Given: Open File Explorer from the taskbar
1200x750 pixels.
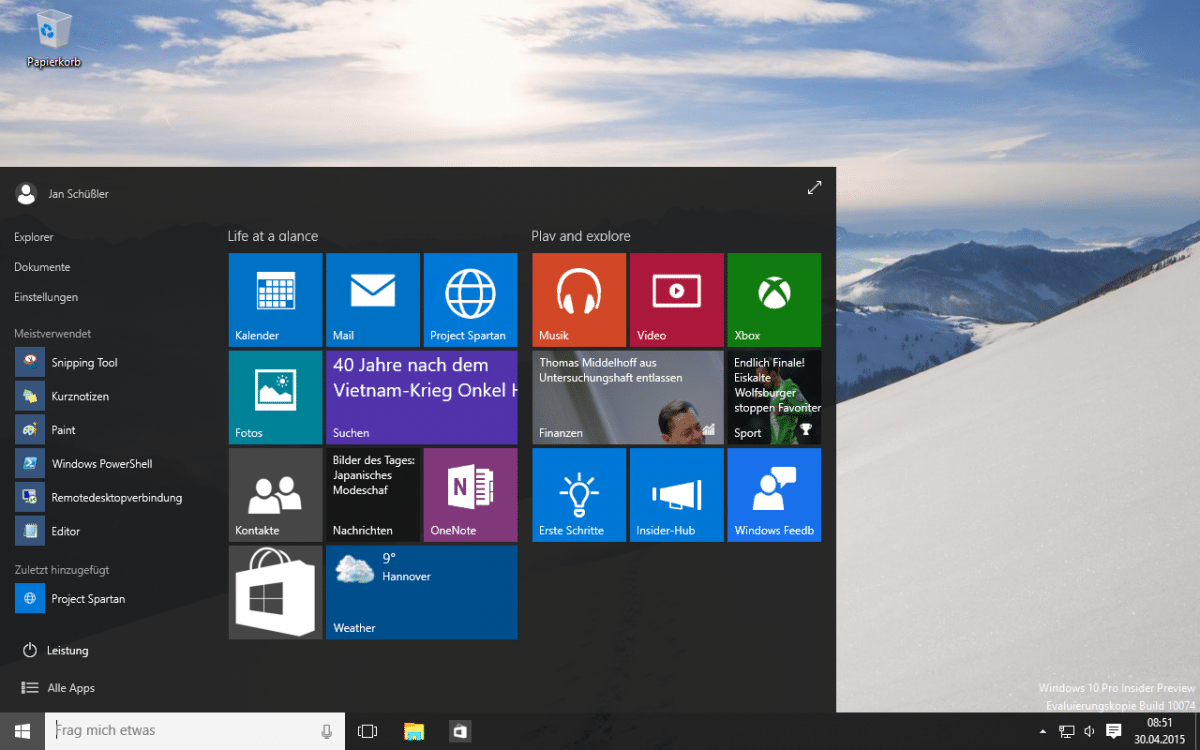Looking at the screenshot, I should tap(414, 731).
